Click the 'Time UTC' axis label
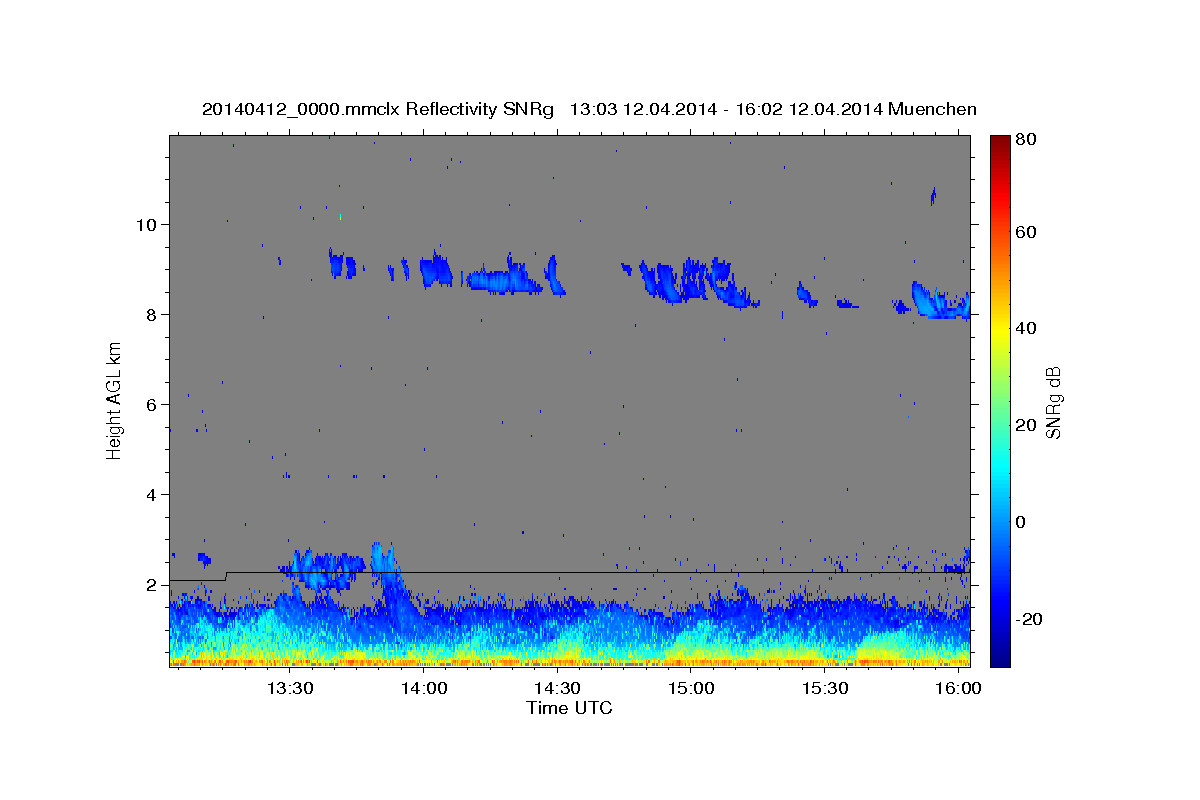Screen dimensions: 1200x800 point(569,708)
